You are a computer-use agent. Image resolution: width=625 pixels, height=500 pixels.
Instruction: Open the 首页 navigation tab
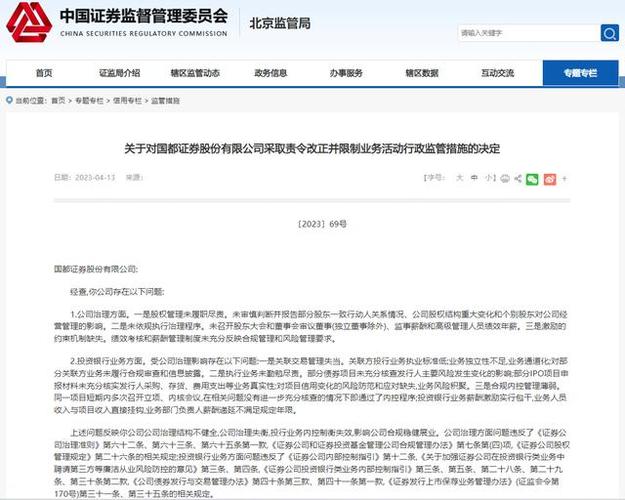point(44,73)
